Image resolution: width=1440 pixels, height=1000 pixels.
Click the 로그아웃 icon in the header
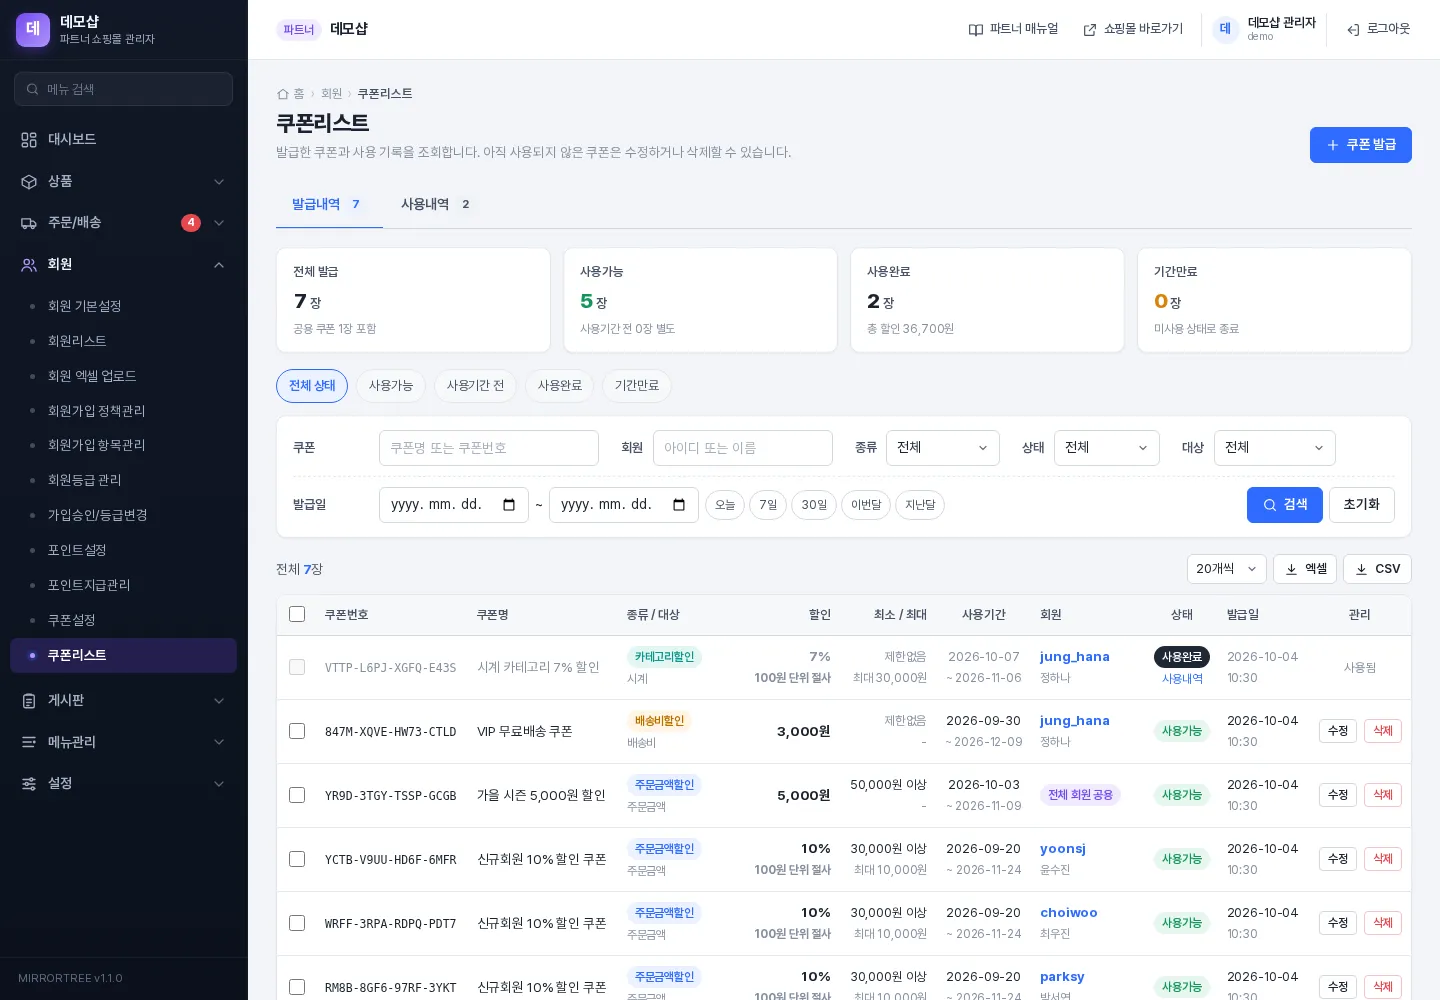1353,30
